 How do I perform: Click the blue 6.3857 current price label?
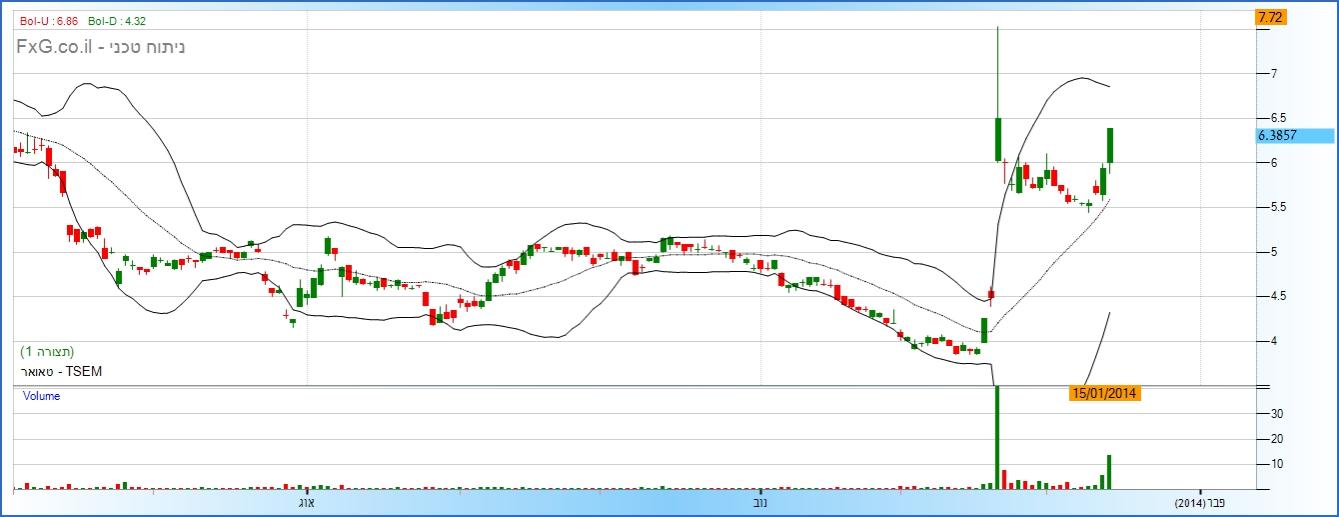tap(1295, 136)
